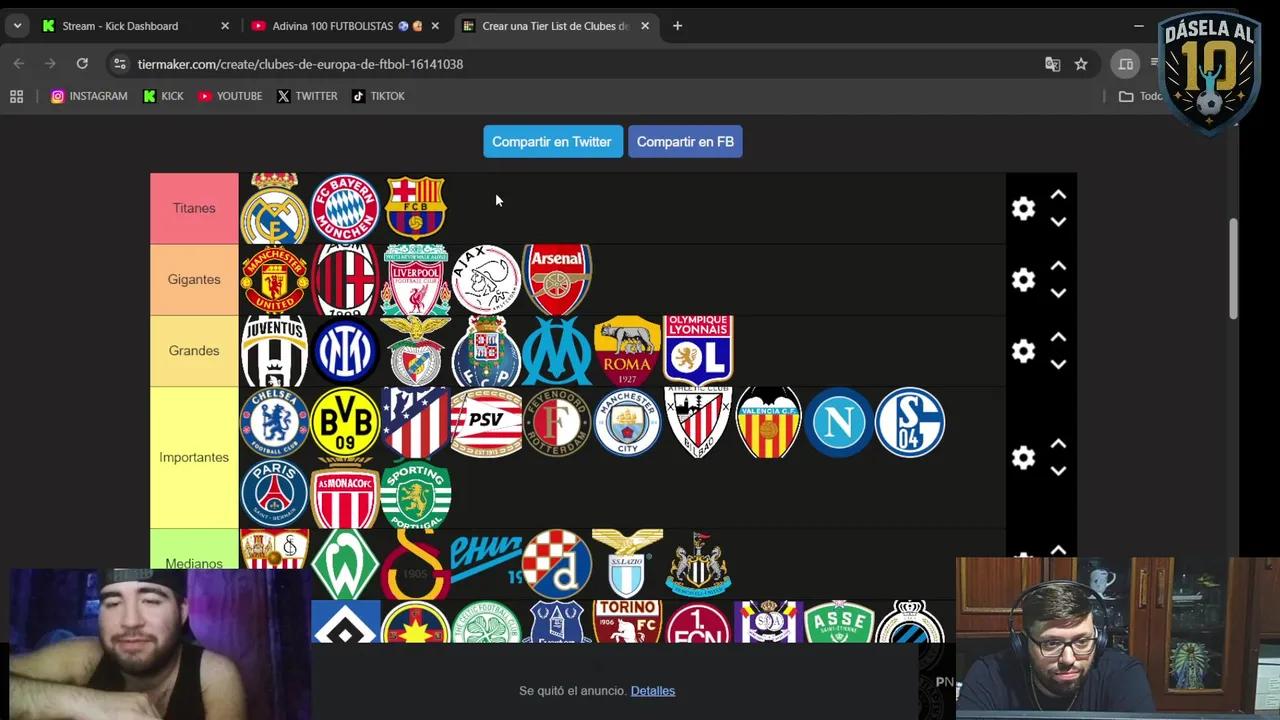Click the Manchester City badge
Screen dimensions: 1280x720
tap(628, 422)
